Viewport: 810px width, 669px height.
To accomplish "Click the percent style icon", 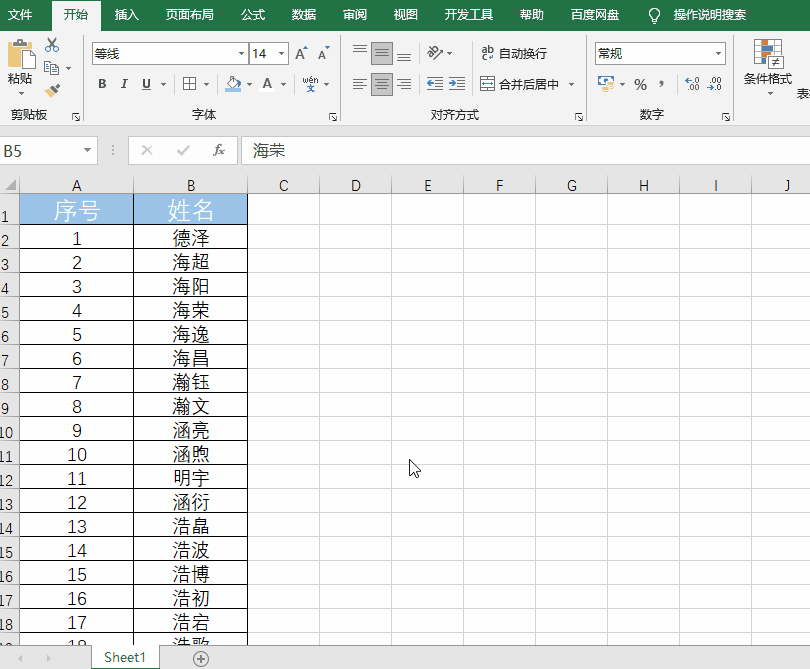I will [x=641, y=84].
